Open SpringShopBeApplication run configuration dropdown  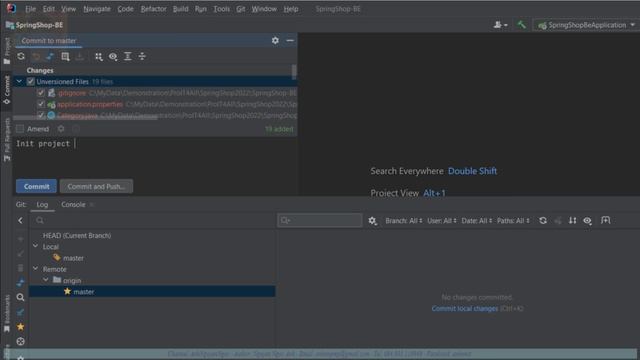[586, 25]
